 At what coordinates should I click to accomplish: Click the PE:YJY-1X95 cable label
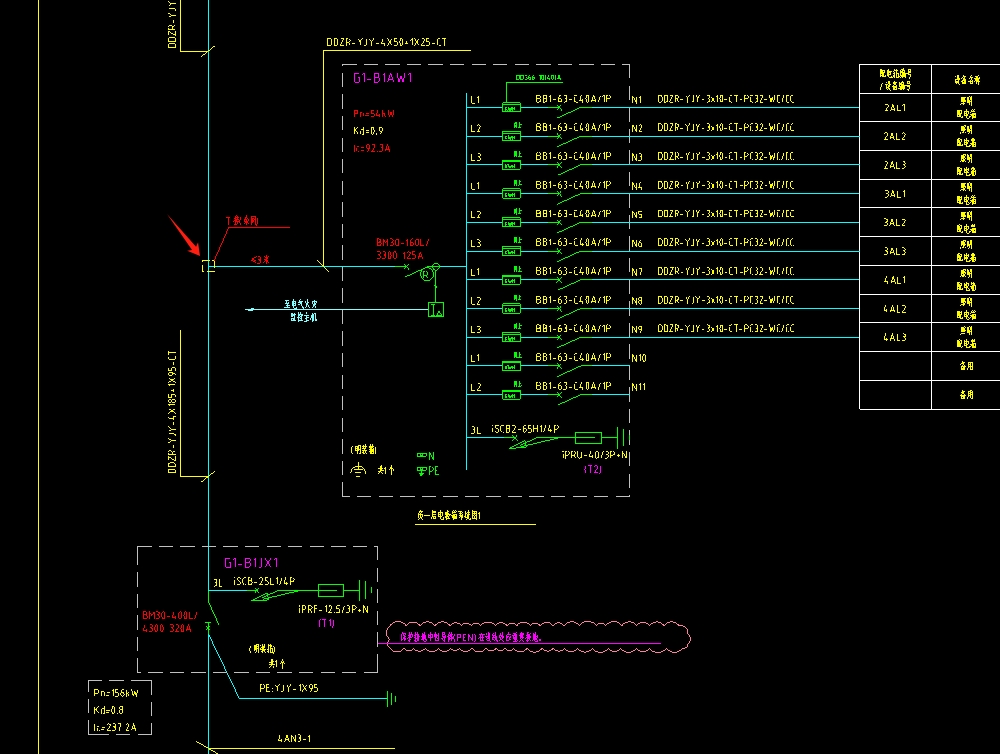click(288, 688)
